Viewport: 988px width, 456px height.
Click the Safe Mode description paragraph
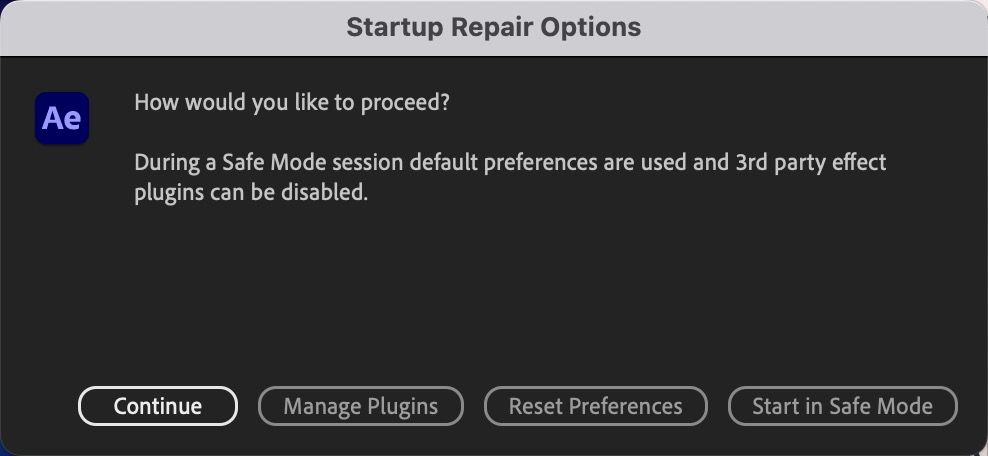(510, 178)
